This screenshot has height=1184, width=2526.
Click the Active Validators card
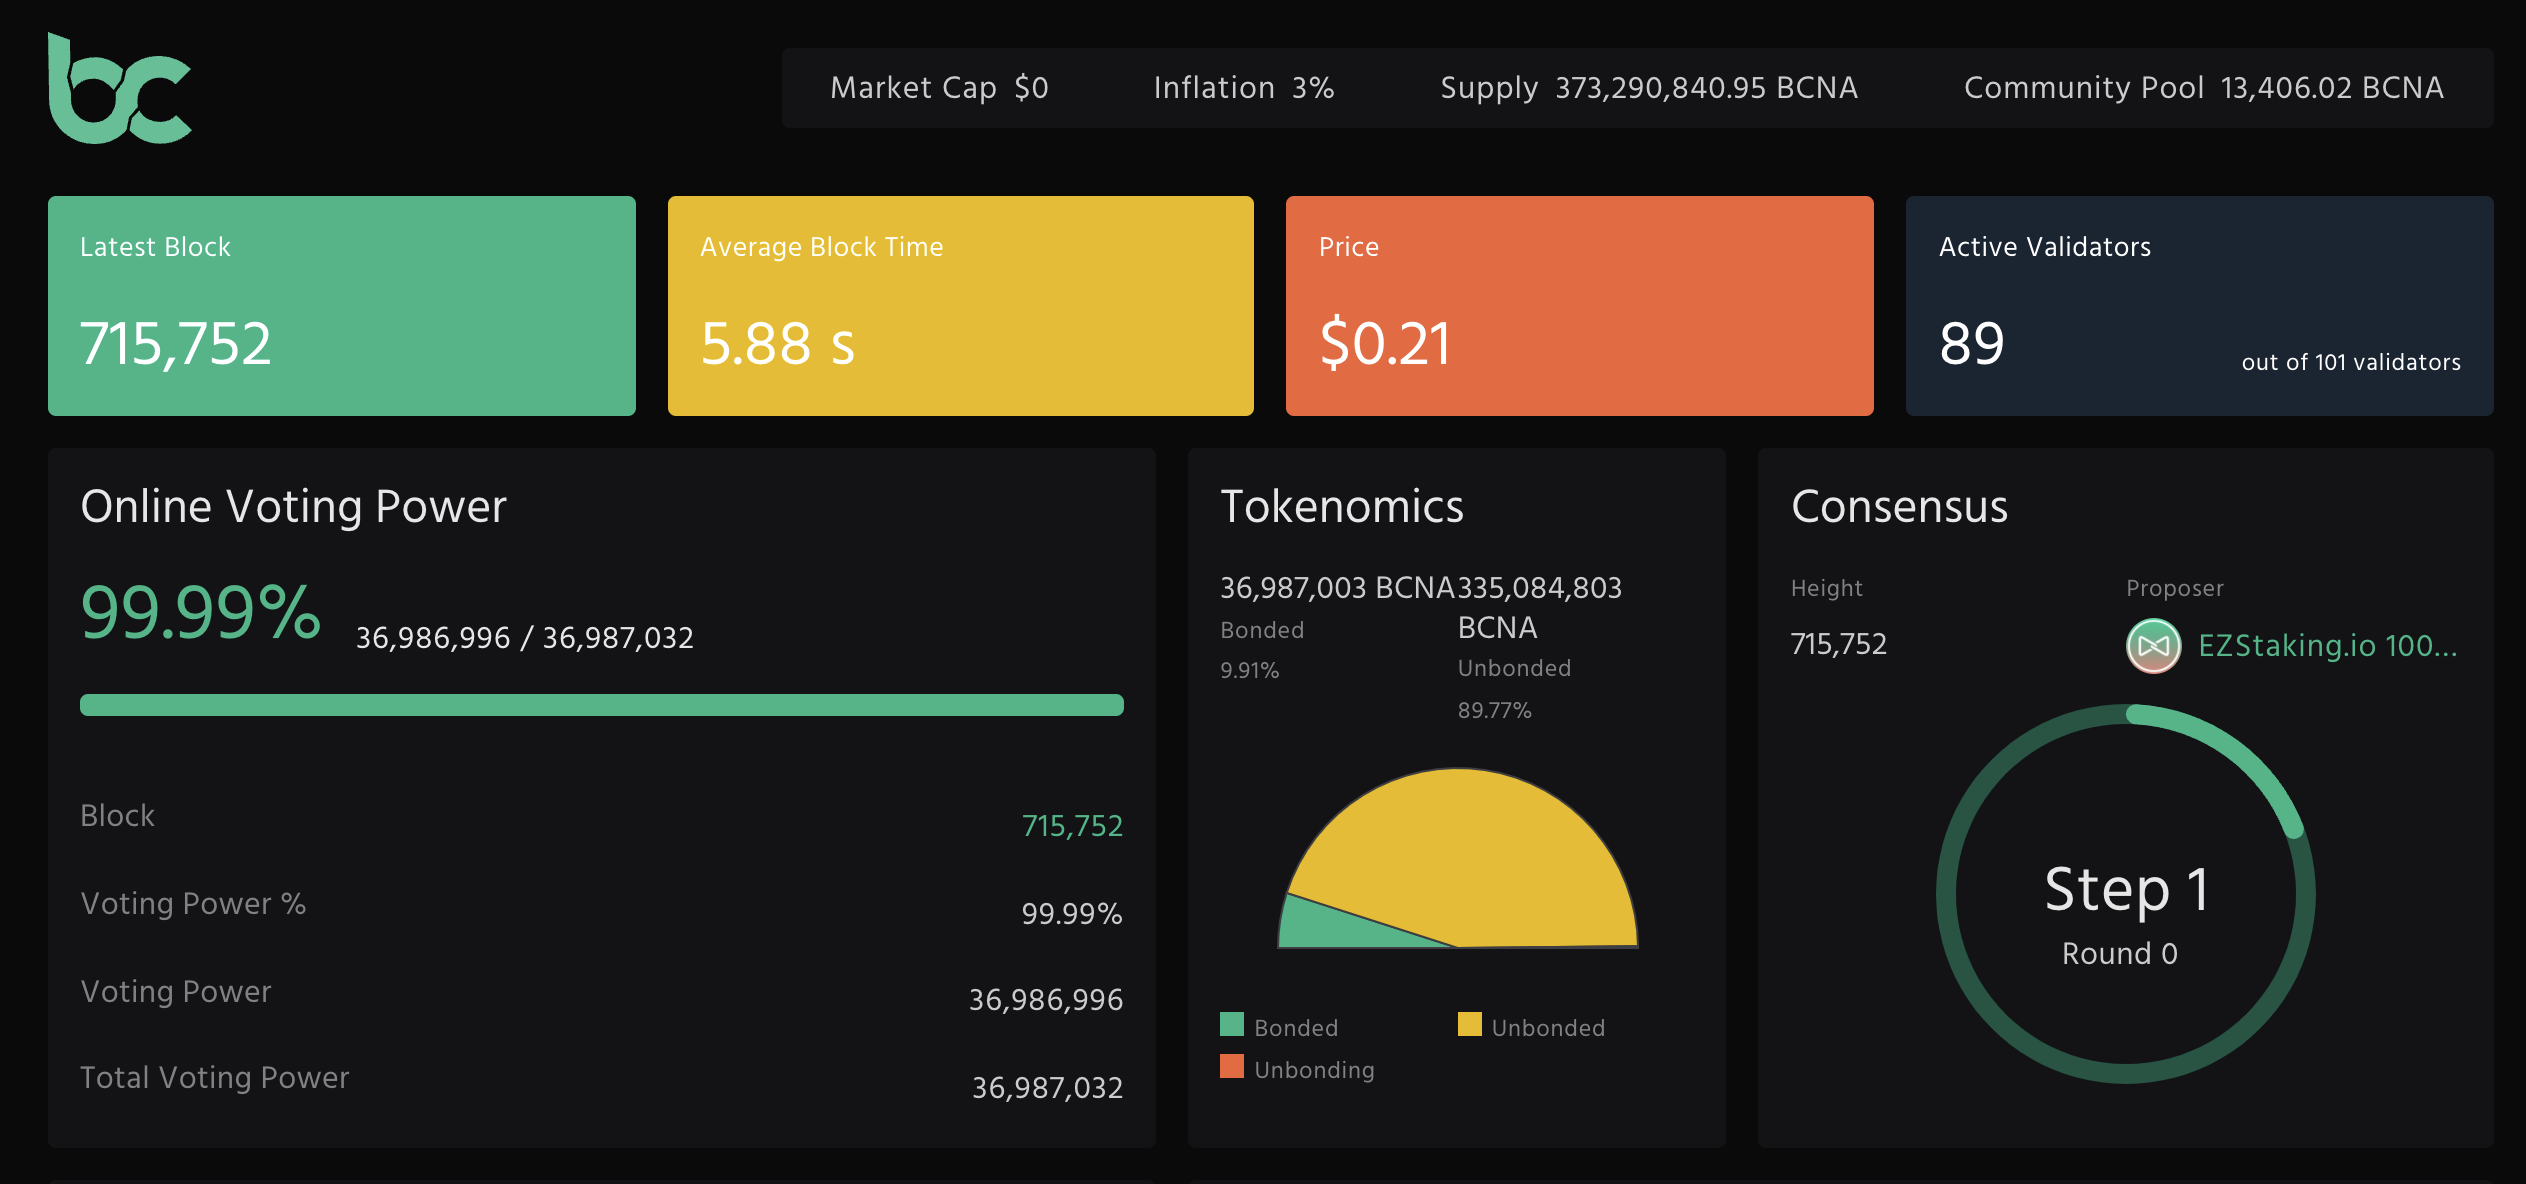point(2199,306)
